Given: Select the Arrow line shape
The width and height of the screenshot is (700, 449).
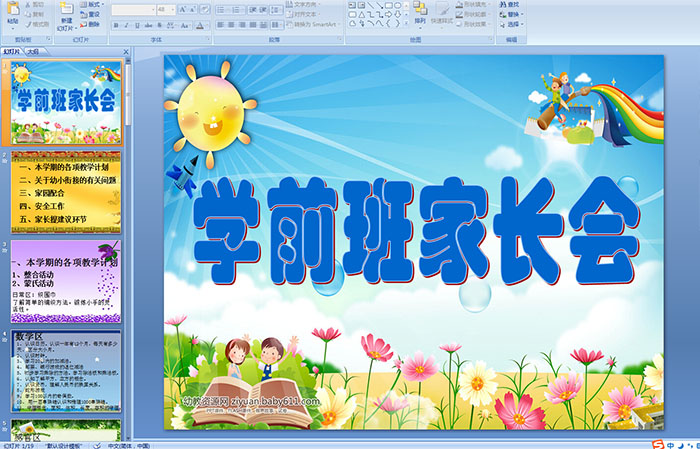Looking at the screenshot, I should pos(379,5).
